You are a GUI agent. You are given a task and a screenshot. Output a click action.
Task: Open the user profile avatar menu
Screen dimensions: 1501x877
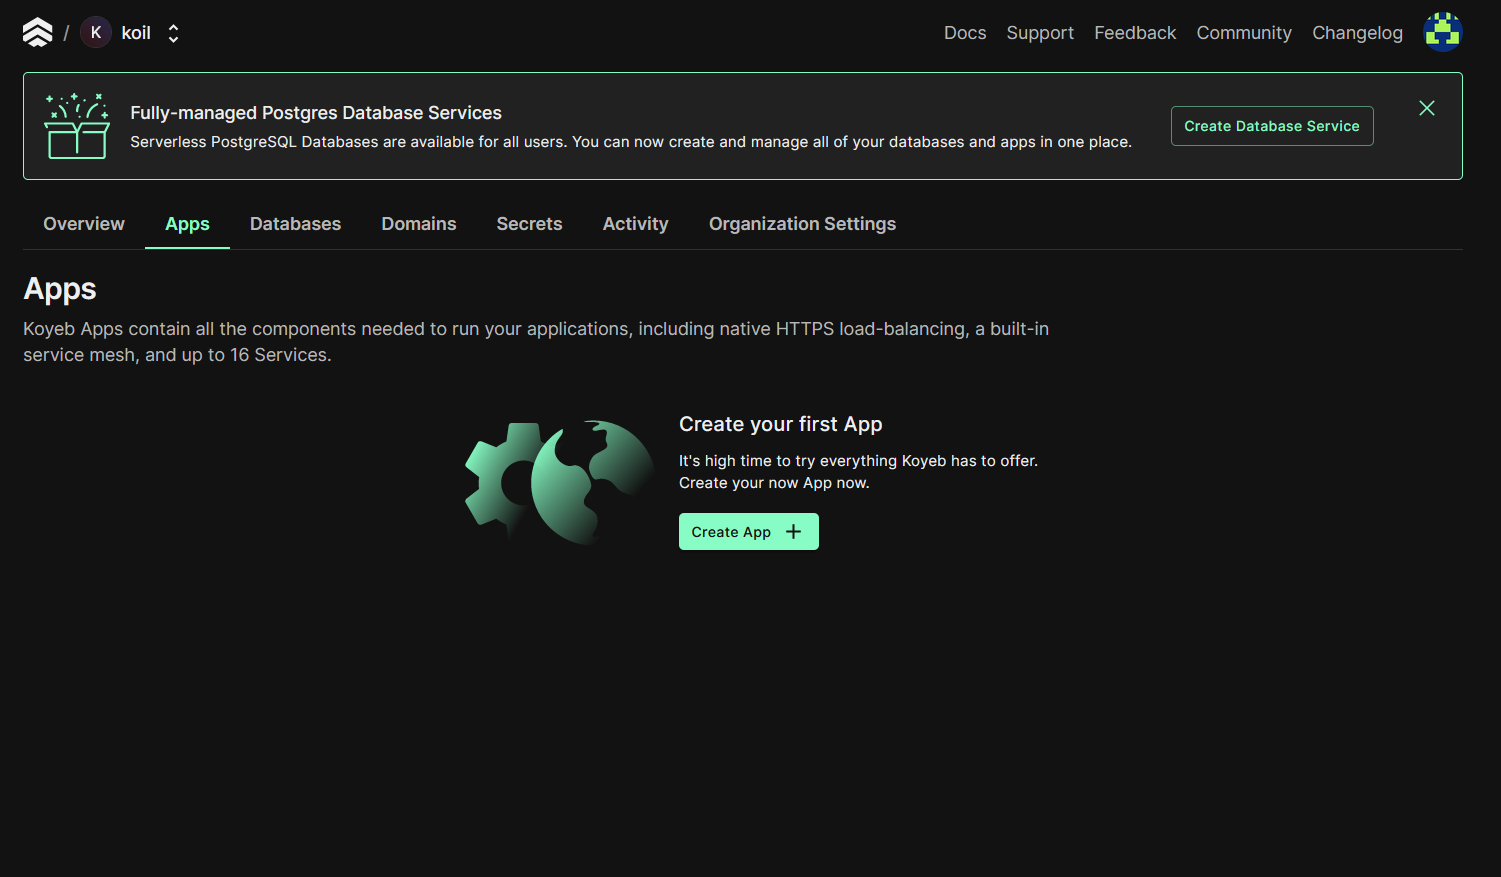point(1442,32)
